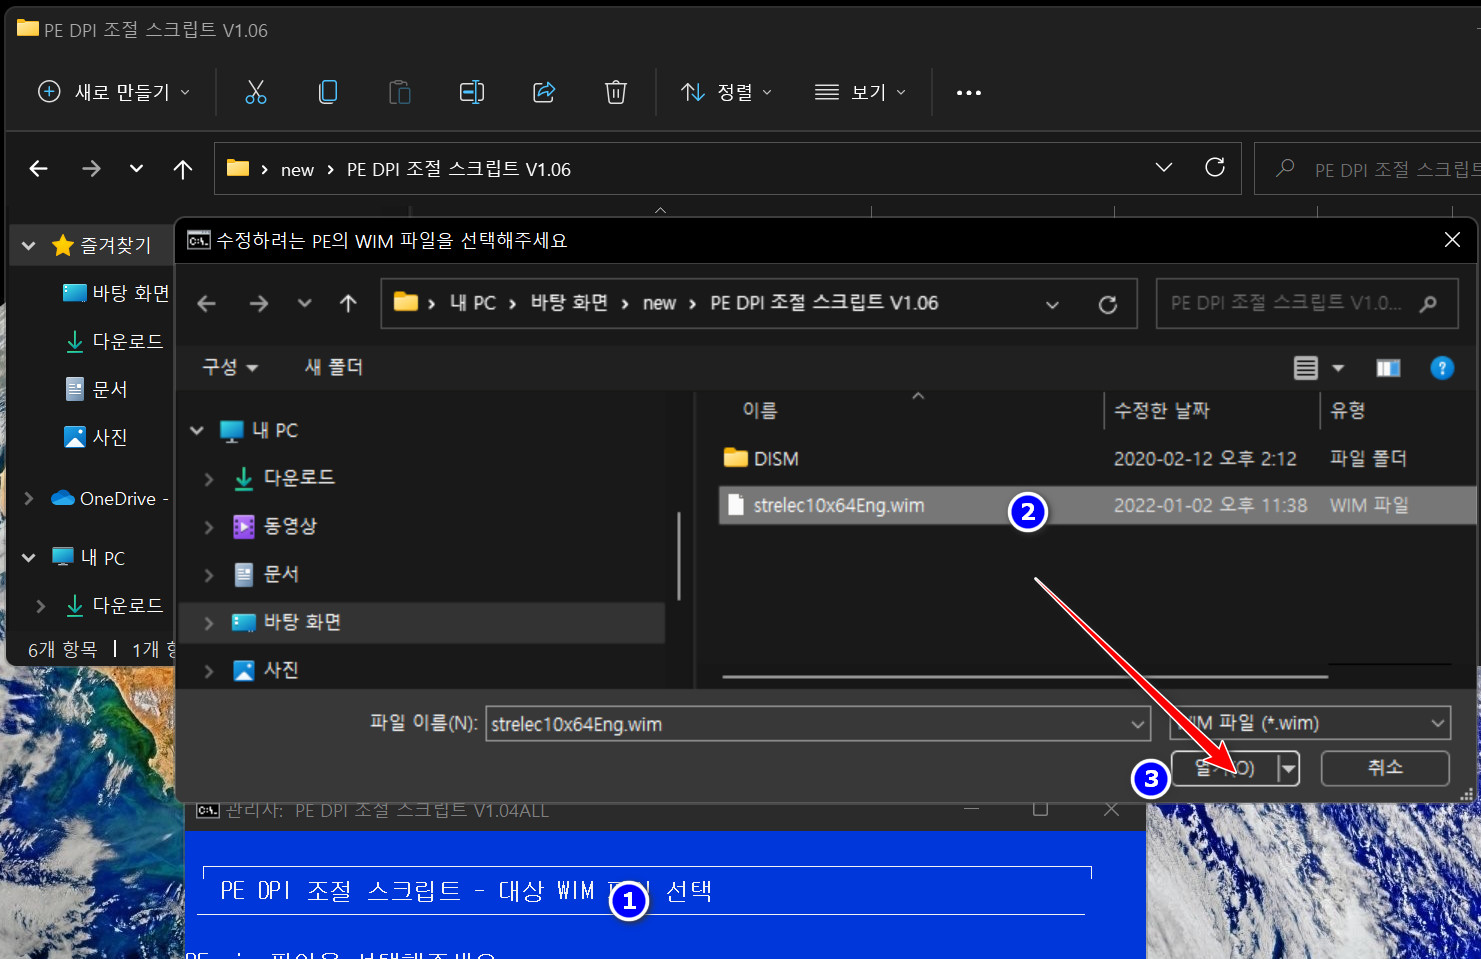This screenshot has height=959, width=1481.
Task: Go up one folder in Explorer window
Action: [x=183, y=169]
